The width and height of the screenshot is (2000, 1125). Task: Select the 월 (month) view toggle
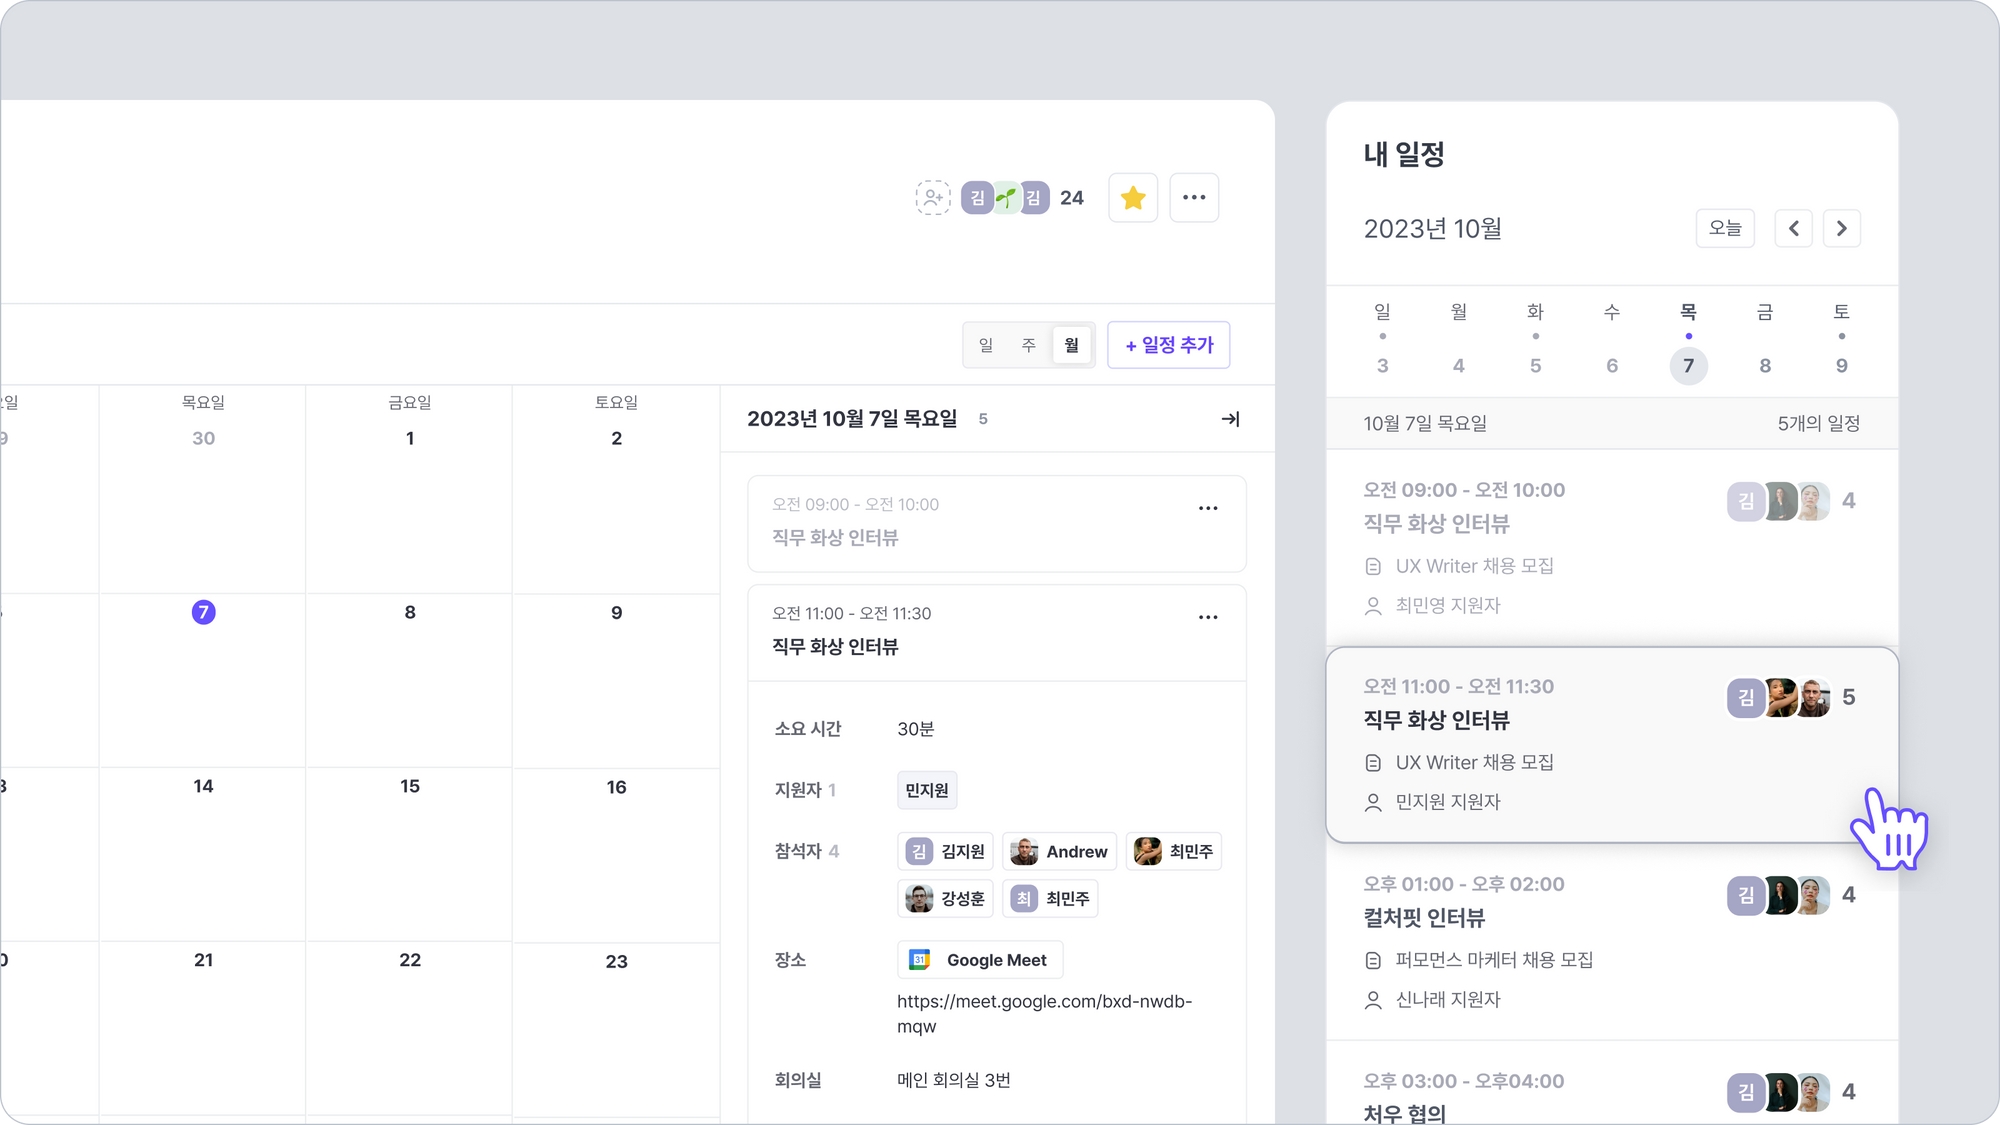click(x=1072, y=345)
